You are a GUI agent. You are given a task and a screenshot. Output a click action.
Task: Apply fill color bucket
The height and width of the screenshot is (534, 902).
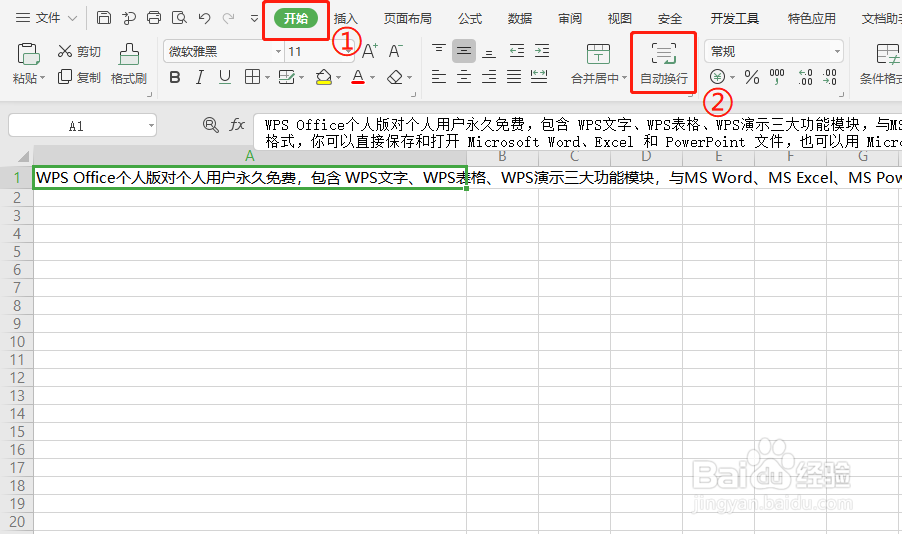[324, 77]
